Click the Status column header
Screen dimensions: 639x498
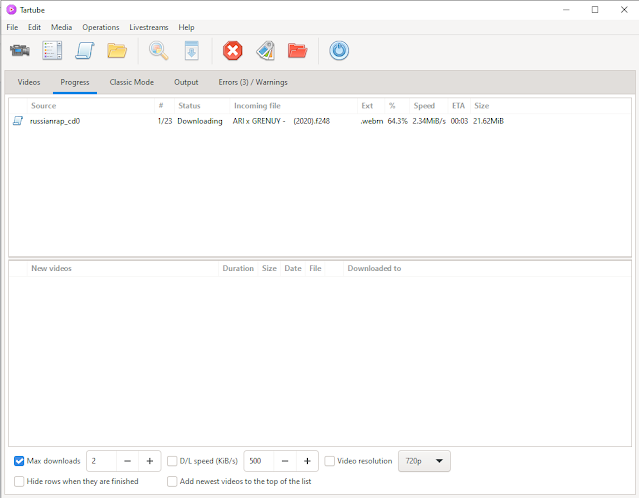click(x=202, y=106)
